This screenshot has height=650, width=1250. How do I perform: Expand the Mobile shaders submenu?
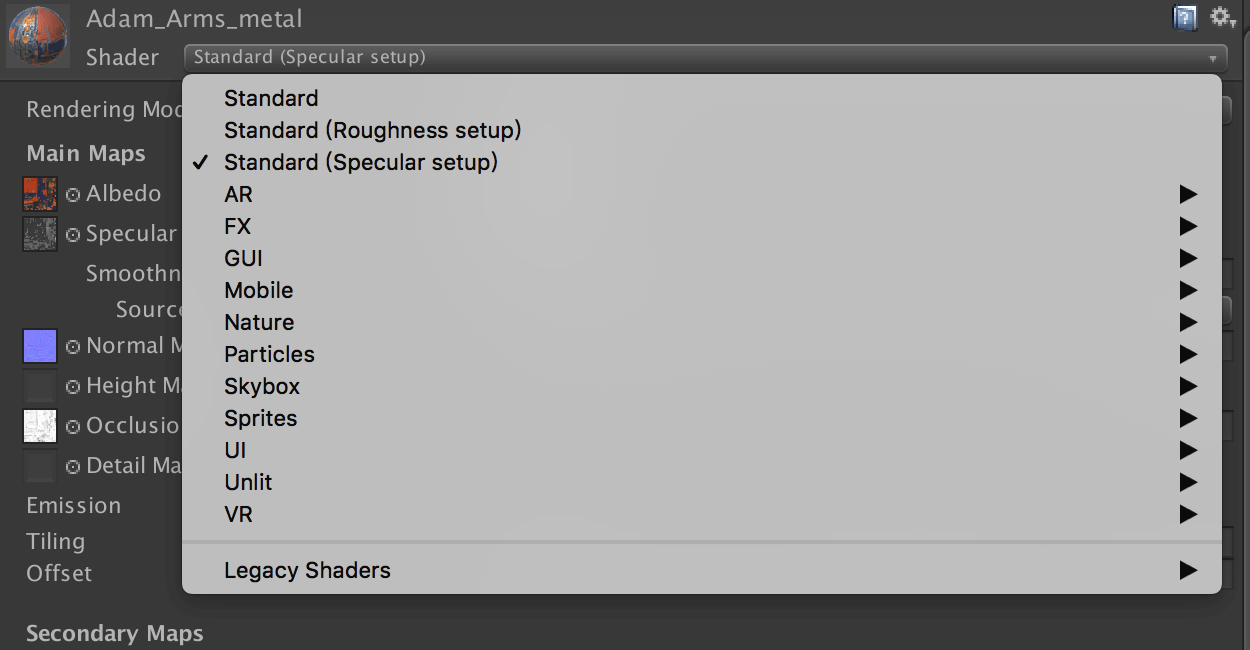point(259,290)
